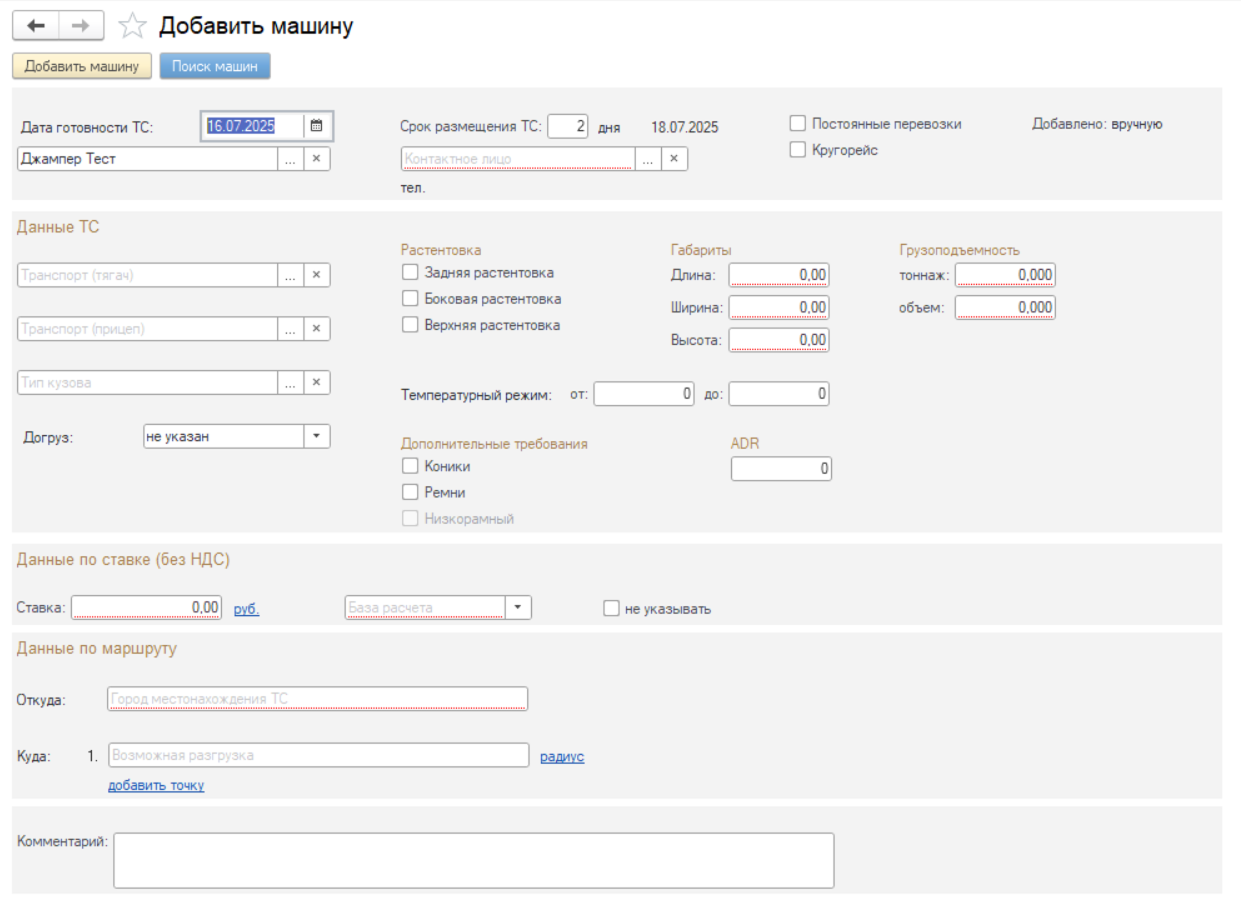Screen dimensions: 1241x910
Task: Open selection for trailer transport field
Action: (290, 329)
